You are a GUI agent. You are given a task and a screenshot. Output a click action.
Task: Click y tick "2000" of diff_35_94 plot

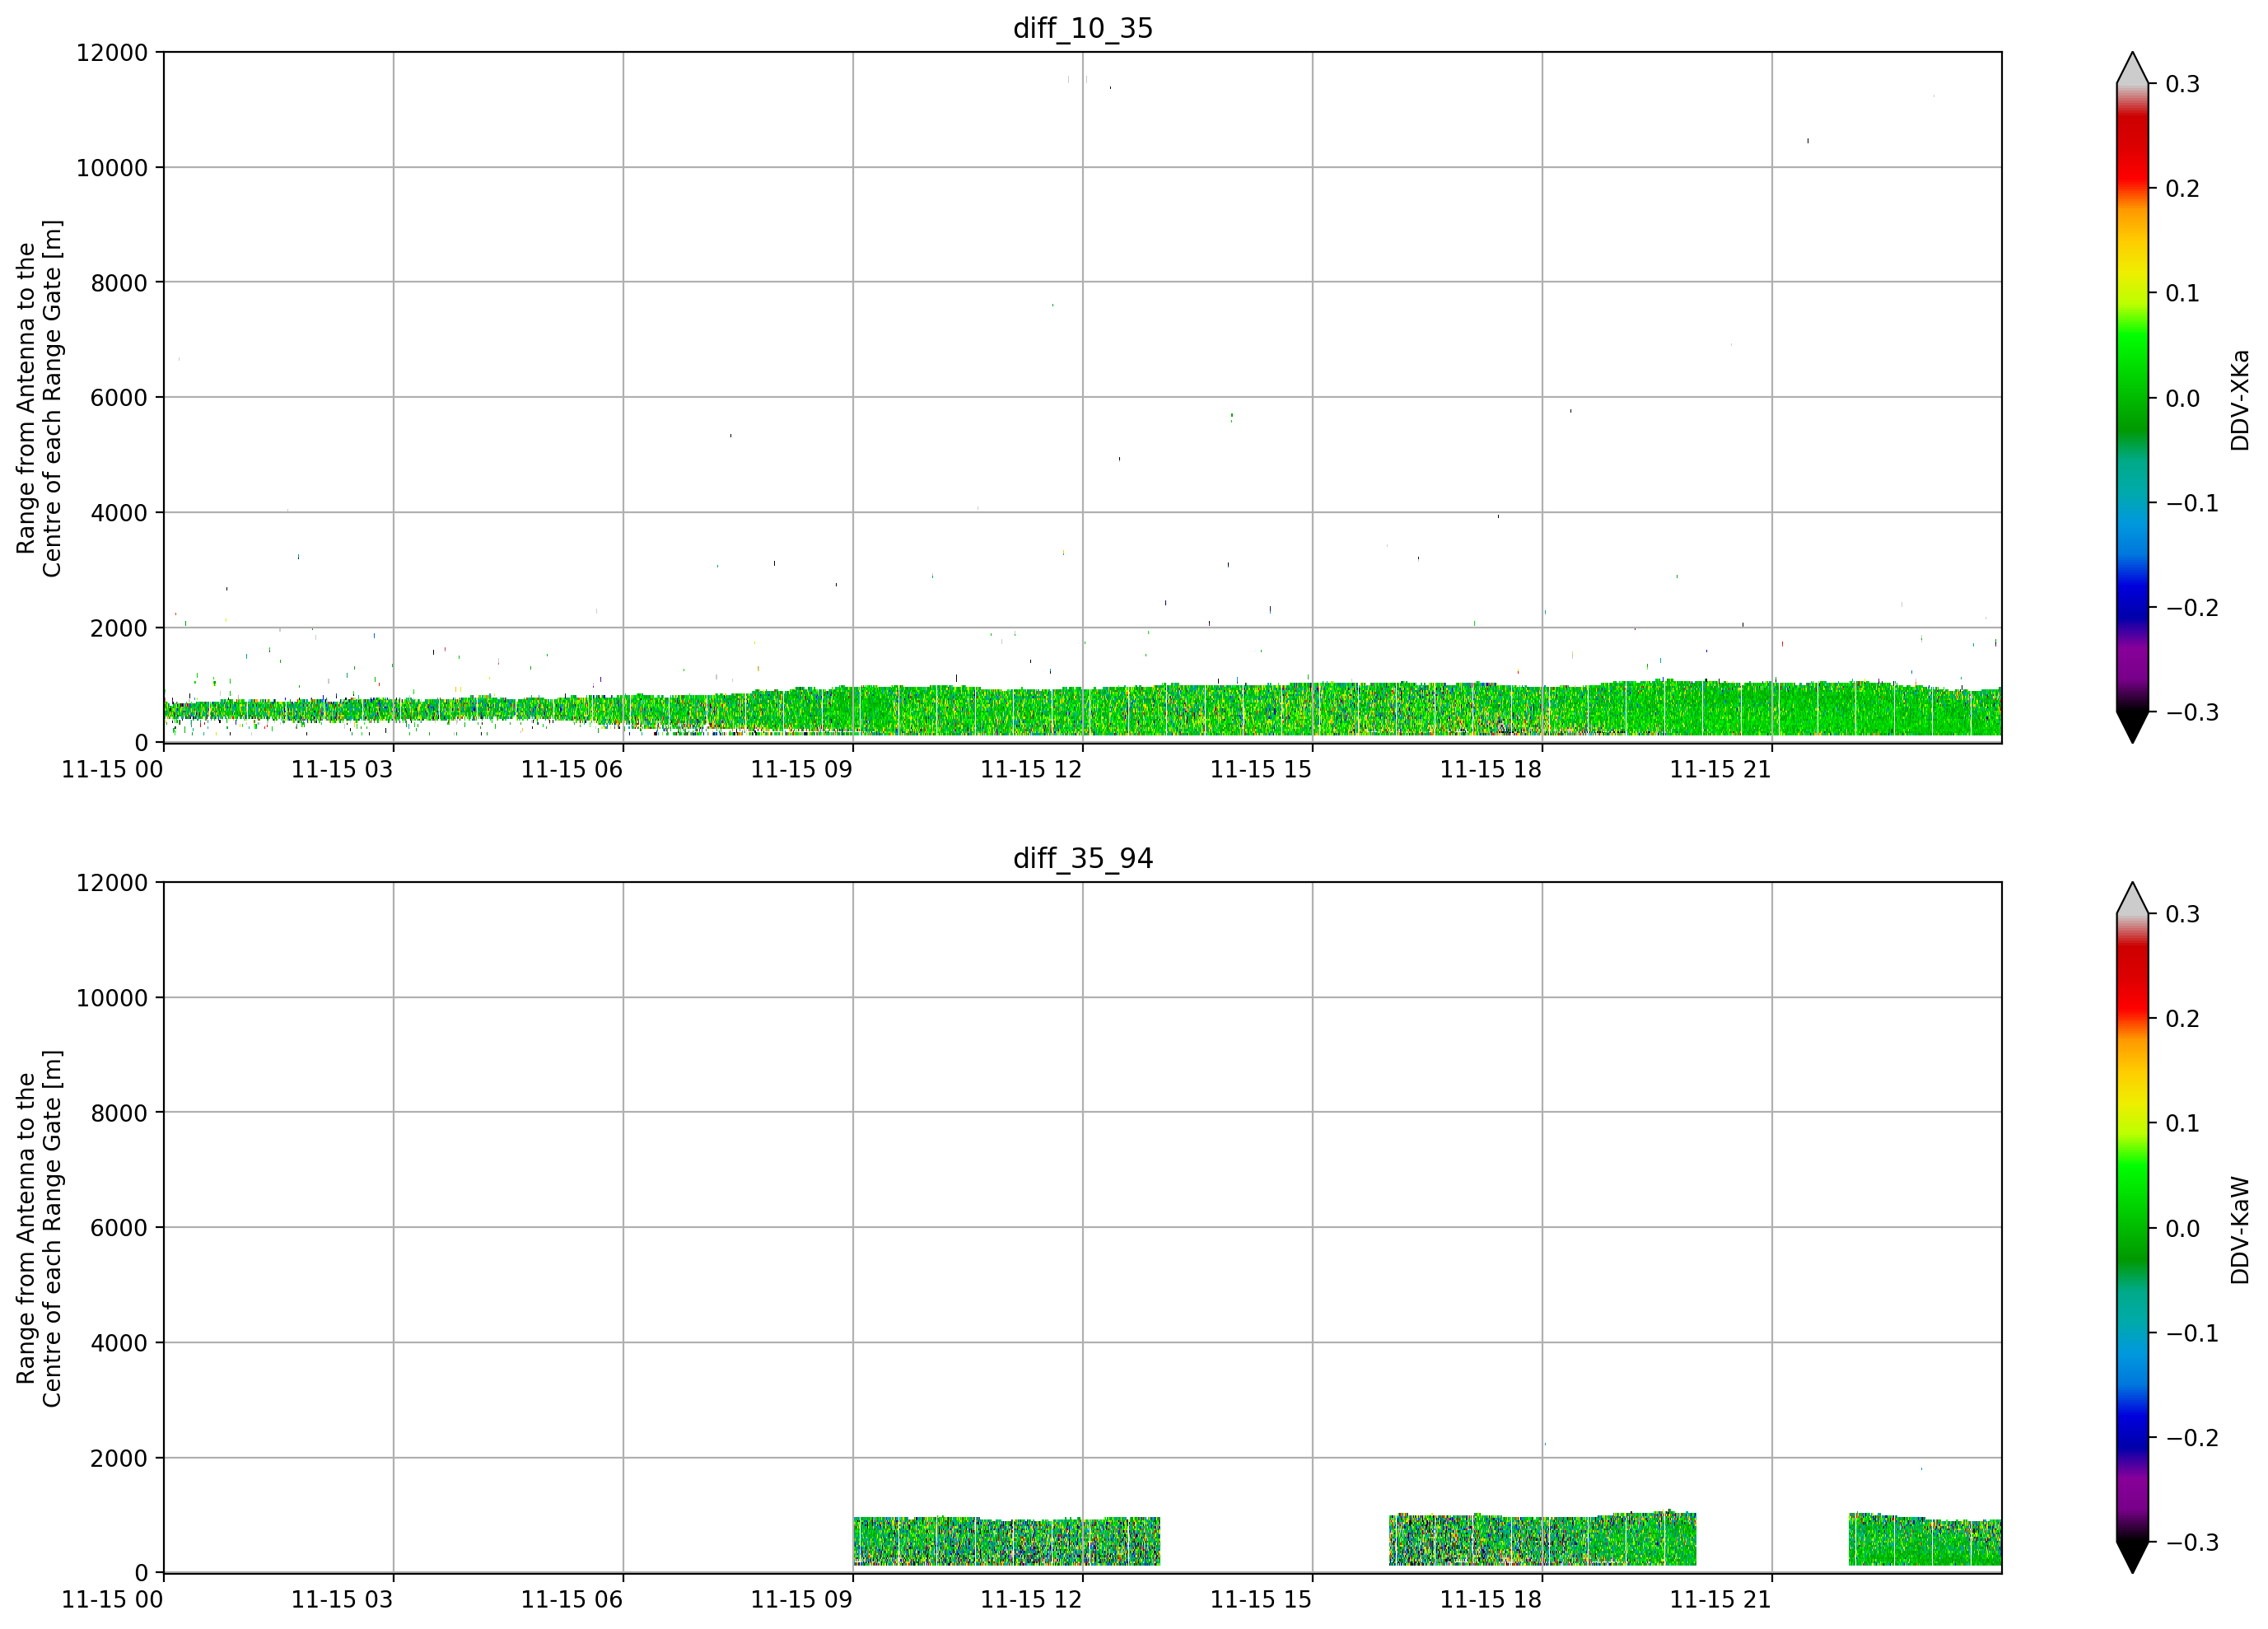click(119, 1458)
